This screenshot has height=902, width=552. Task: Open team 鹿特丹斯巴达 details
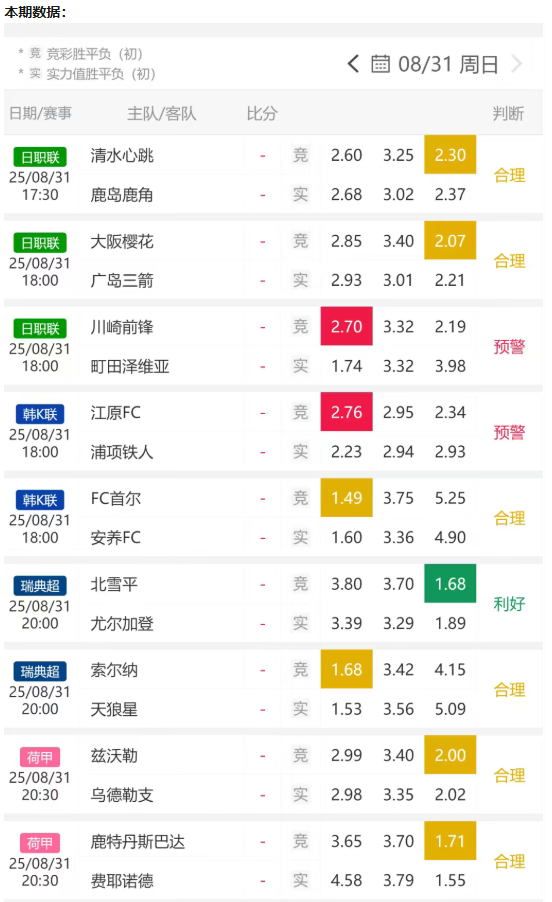[138, 842]
